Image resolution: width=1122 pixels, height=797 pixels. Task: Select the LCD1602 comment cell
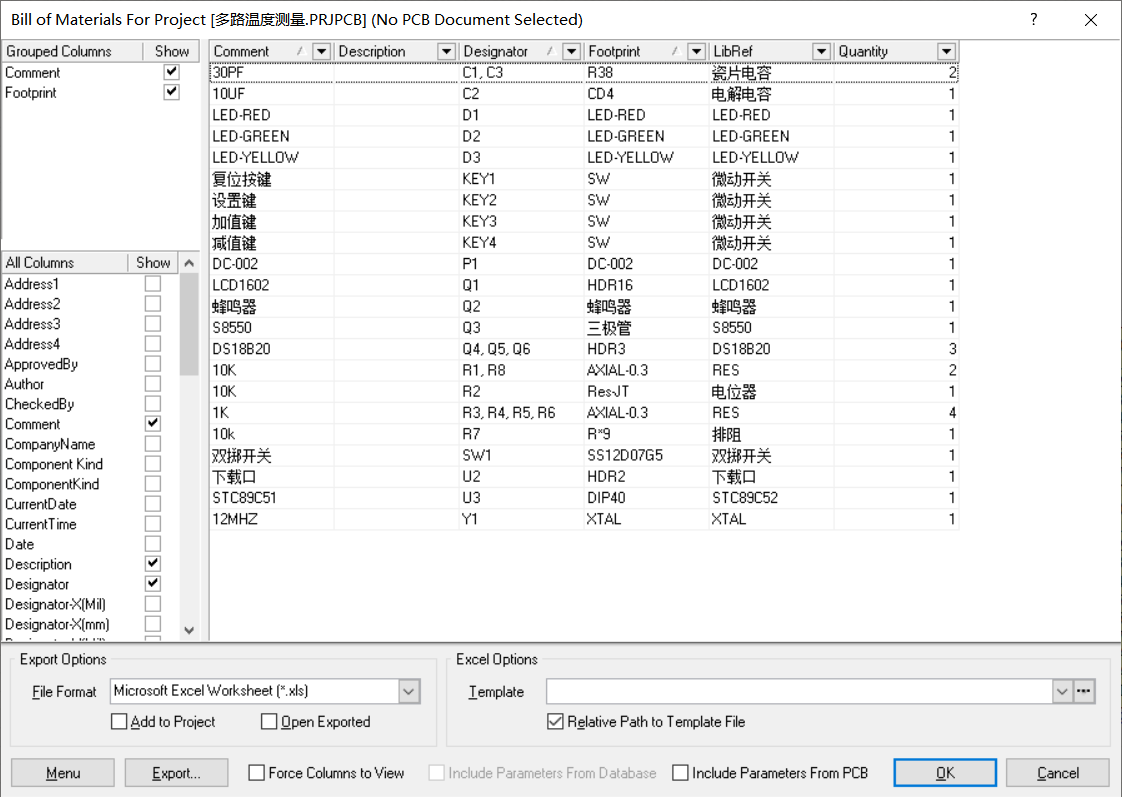(271, 285)
